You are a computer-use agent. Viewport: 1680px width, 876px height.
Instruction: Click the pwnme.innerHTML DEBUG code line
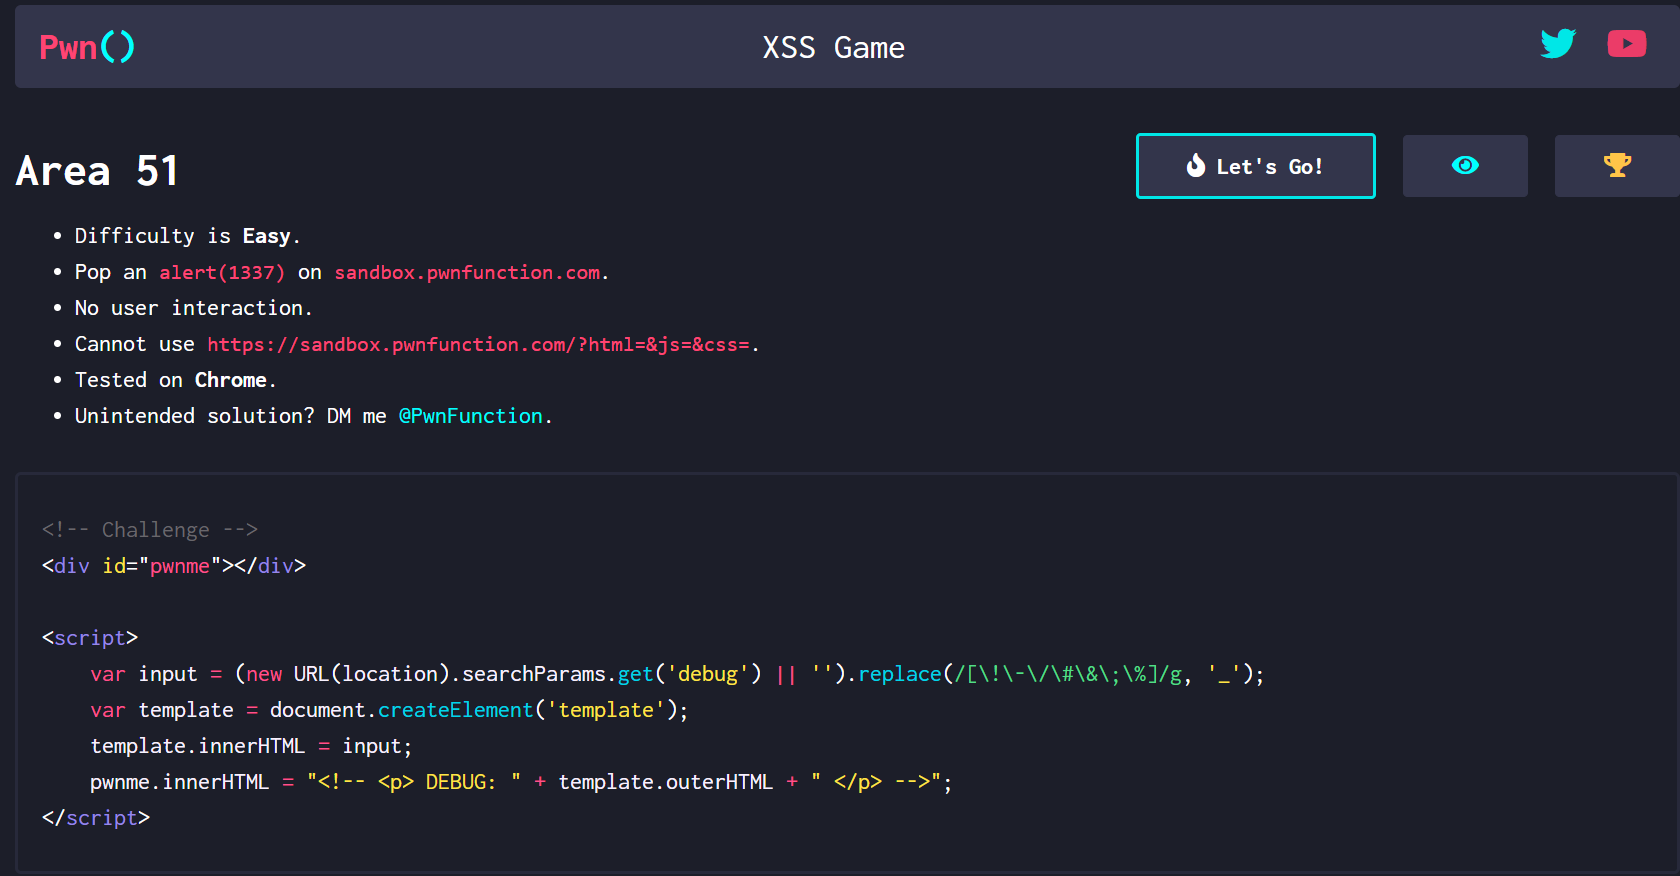[x=521, y=782]
